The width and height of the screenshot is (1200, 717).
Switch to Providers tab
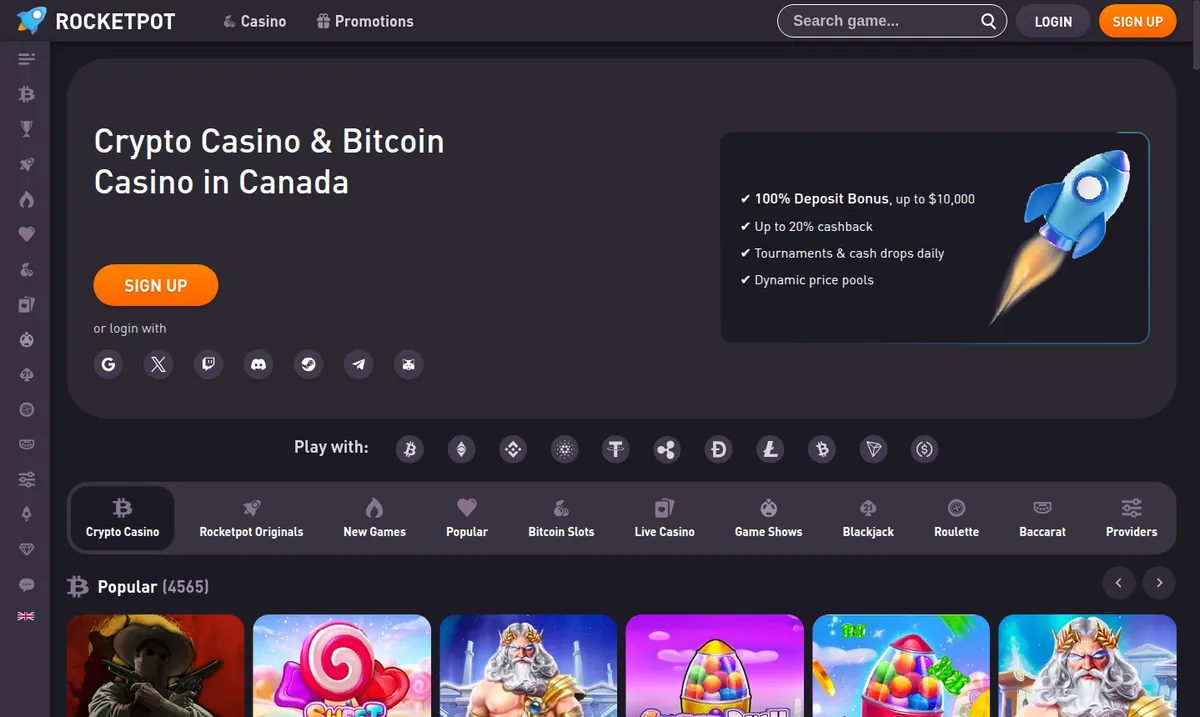[1131, 518]
